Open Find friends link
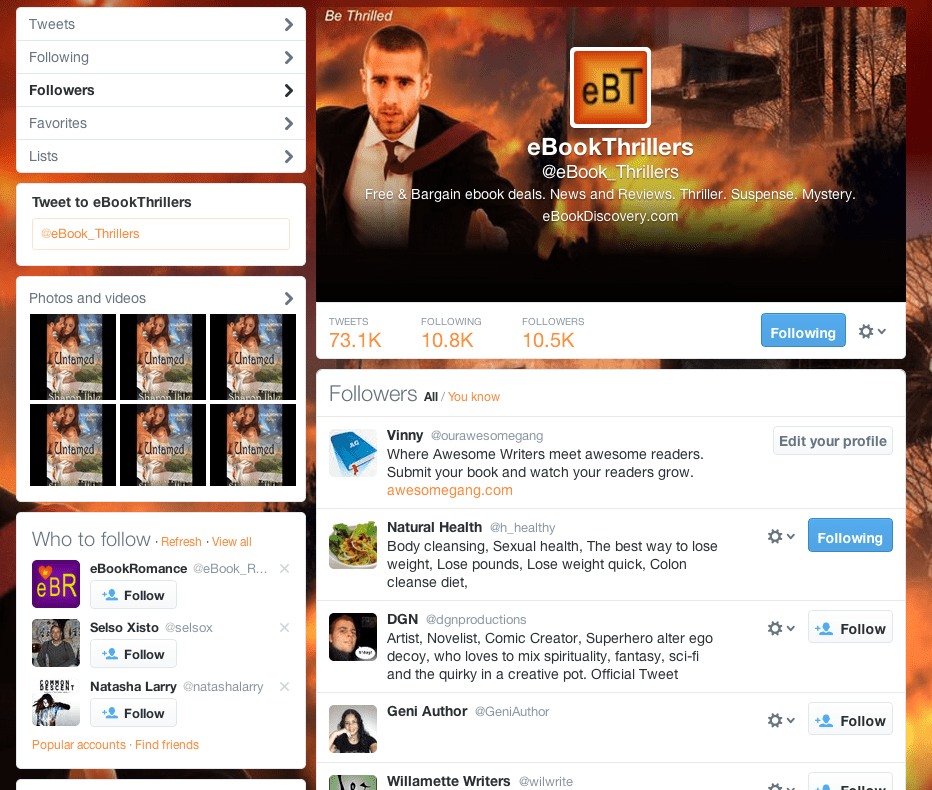 click(x=167, y=745)
